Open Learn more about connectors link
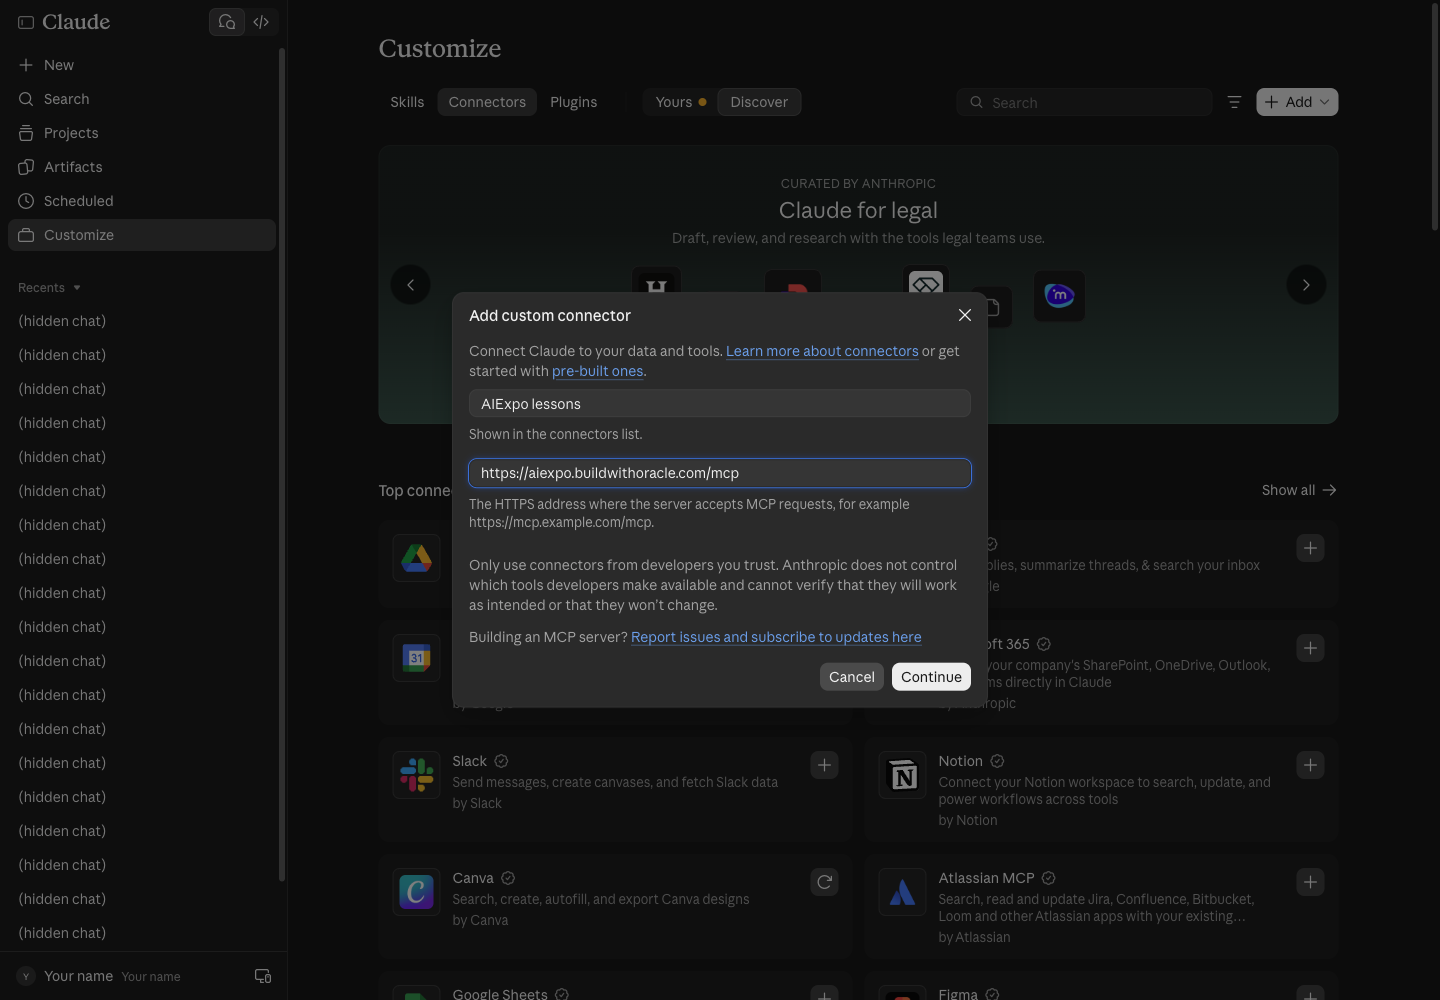Image resolution: width=1440 pixels, height=1000 pixels. point(822,351)
